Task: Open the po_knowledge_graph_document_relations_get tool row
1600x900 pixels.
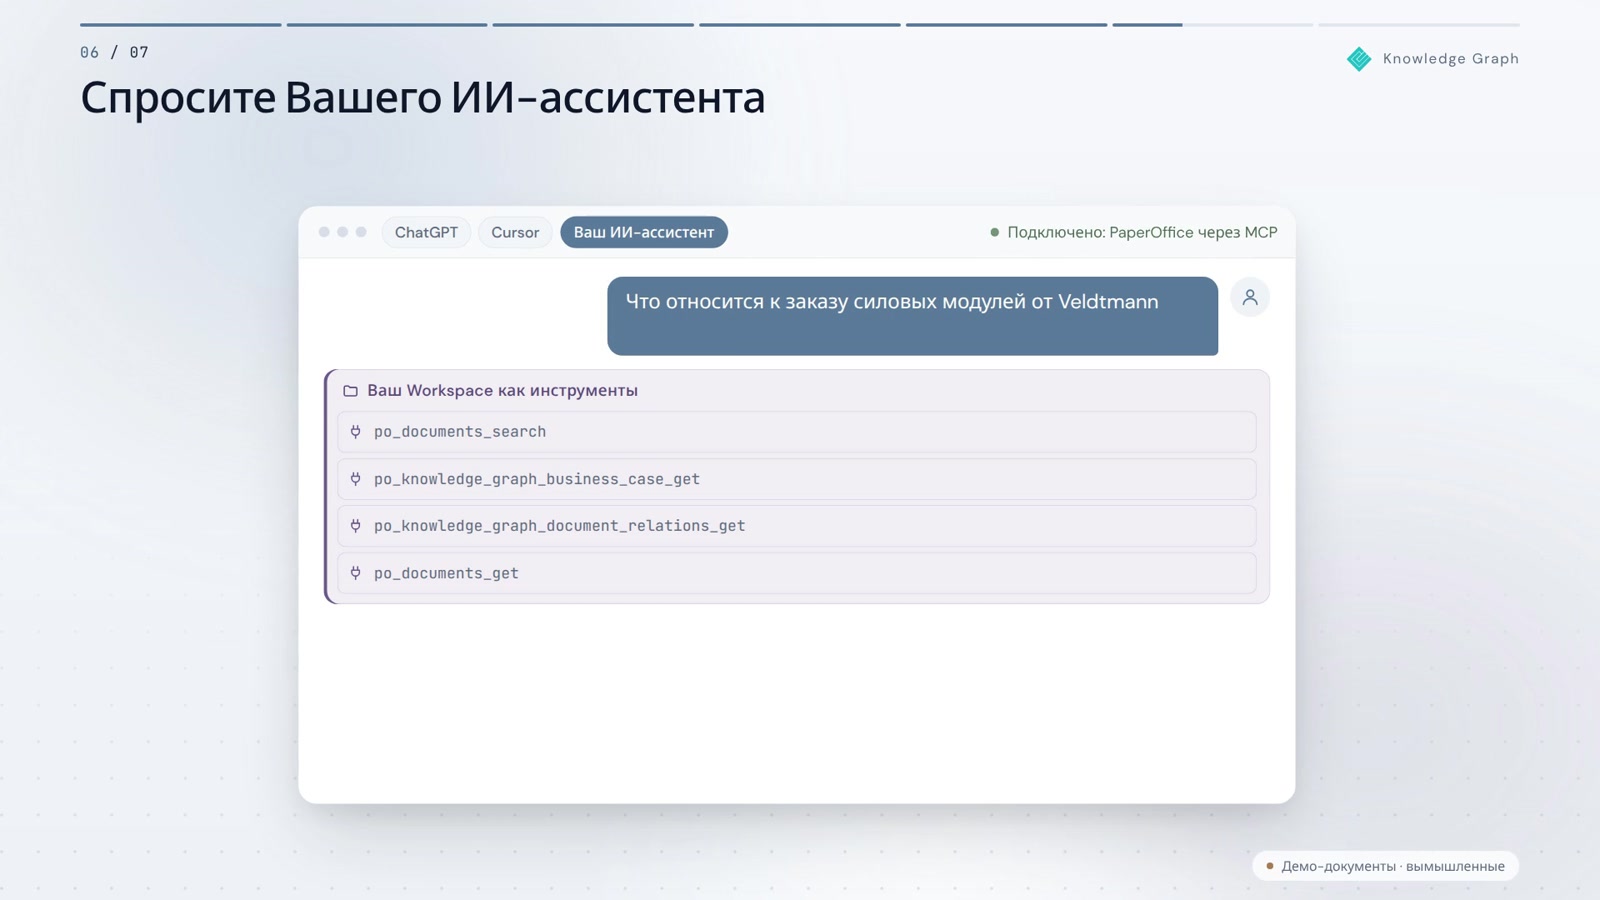Action: 797,526
